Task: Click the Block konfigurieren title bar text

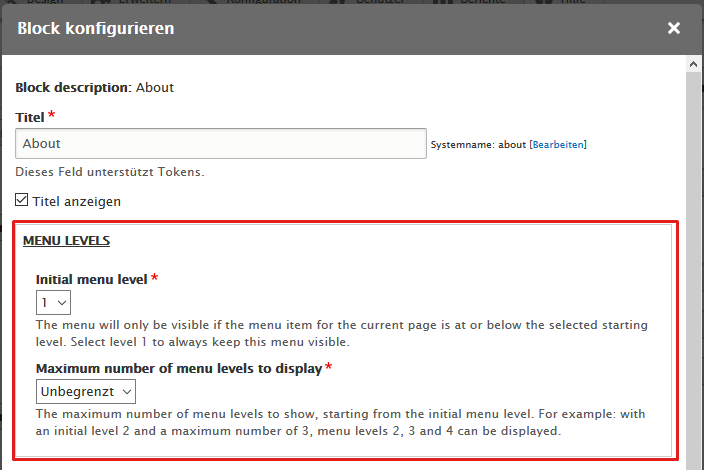Action: click(96, 29)
